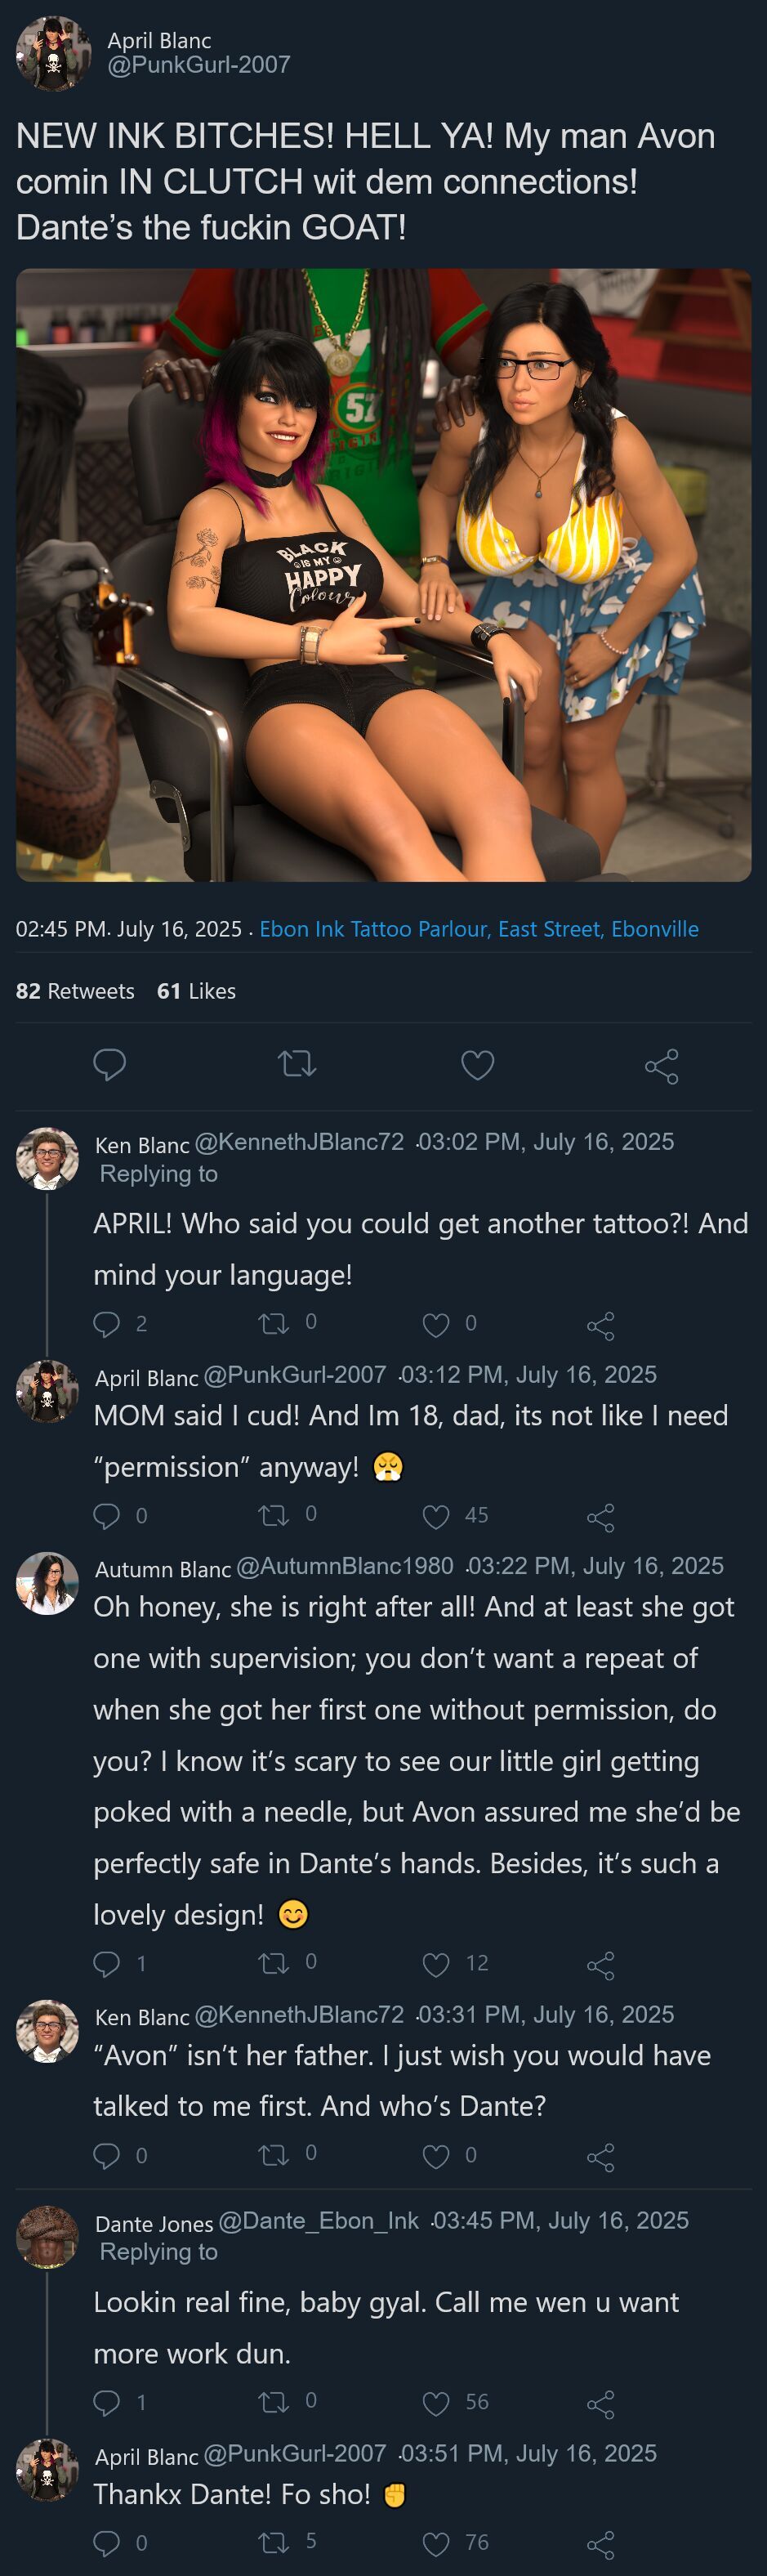767x2576 pixels.
Task: Open the @Dante_Ebon_Ink handle
Action: click(x=318, y=2221)
